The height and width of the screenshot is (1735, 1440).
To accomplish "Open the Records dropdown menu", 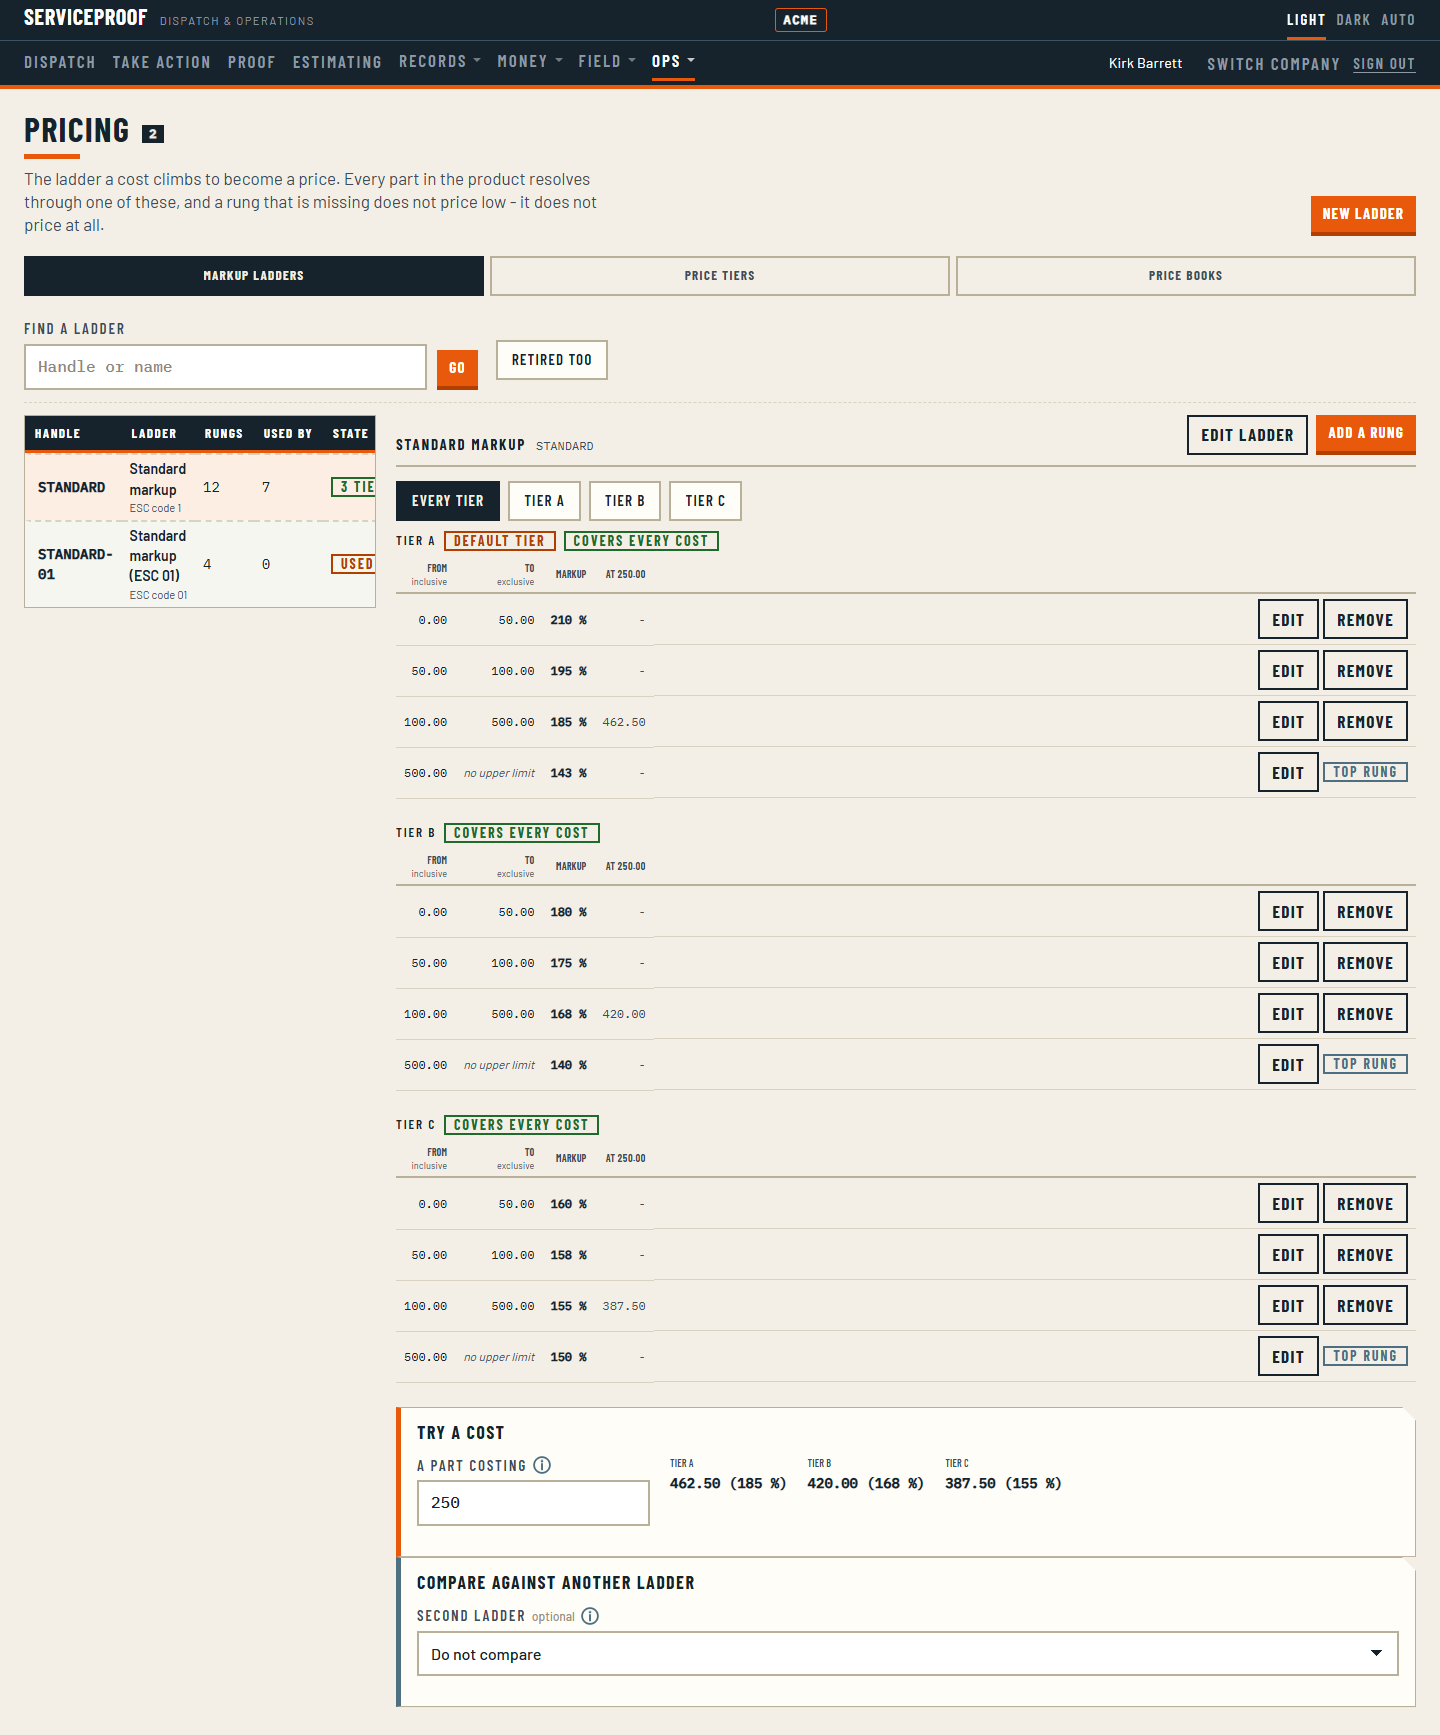I will [x=440, y=62].
